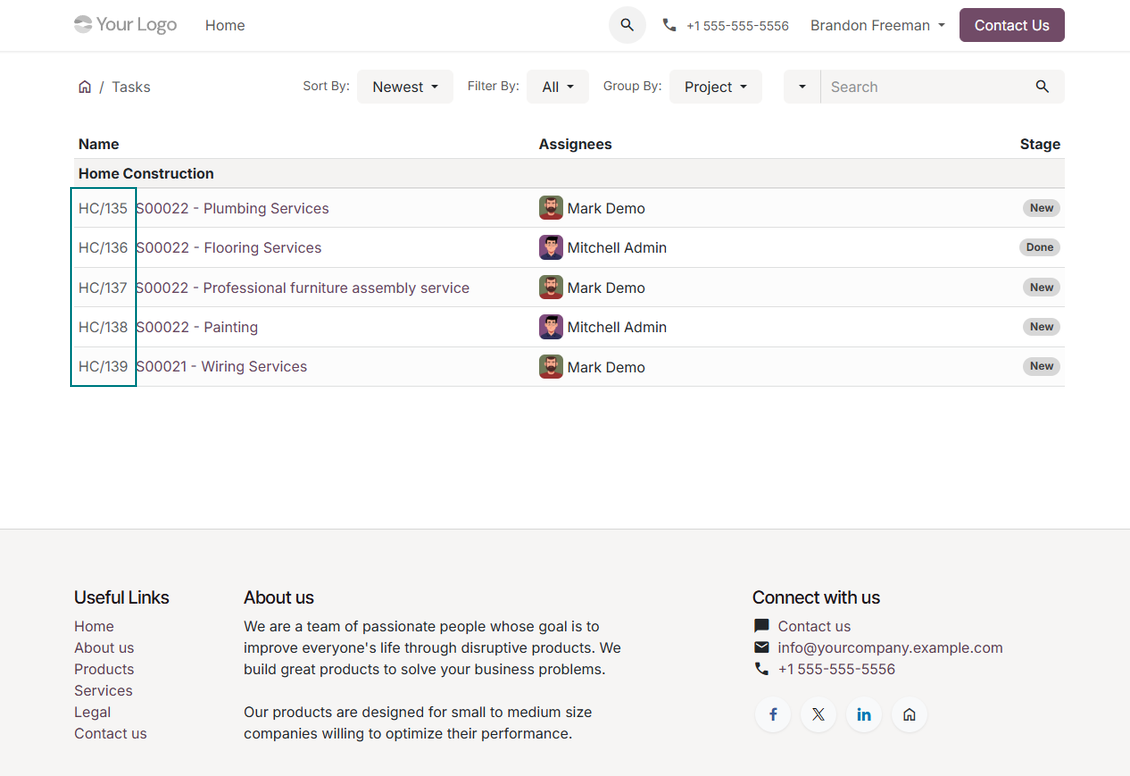1130x776 pixels.
Task: Click task ID HC/137
Action: click(103, 287)
